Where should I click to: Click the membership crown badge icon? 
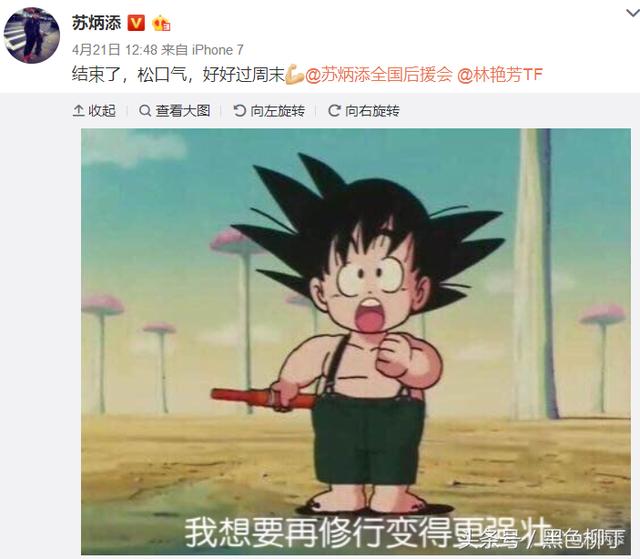point(161,23)
